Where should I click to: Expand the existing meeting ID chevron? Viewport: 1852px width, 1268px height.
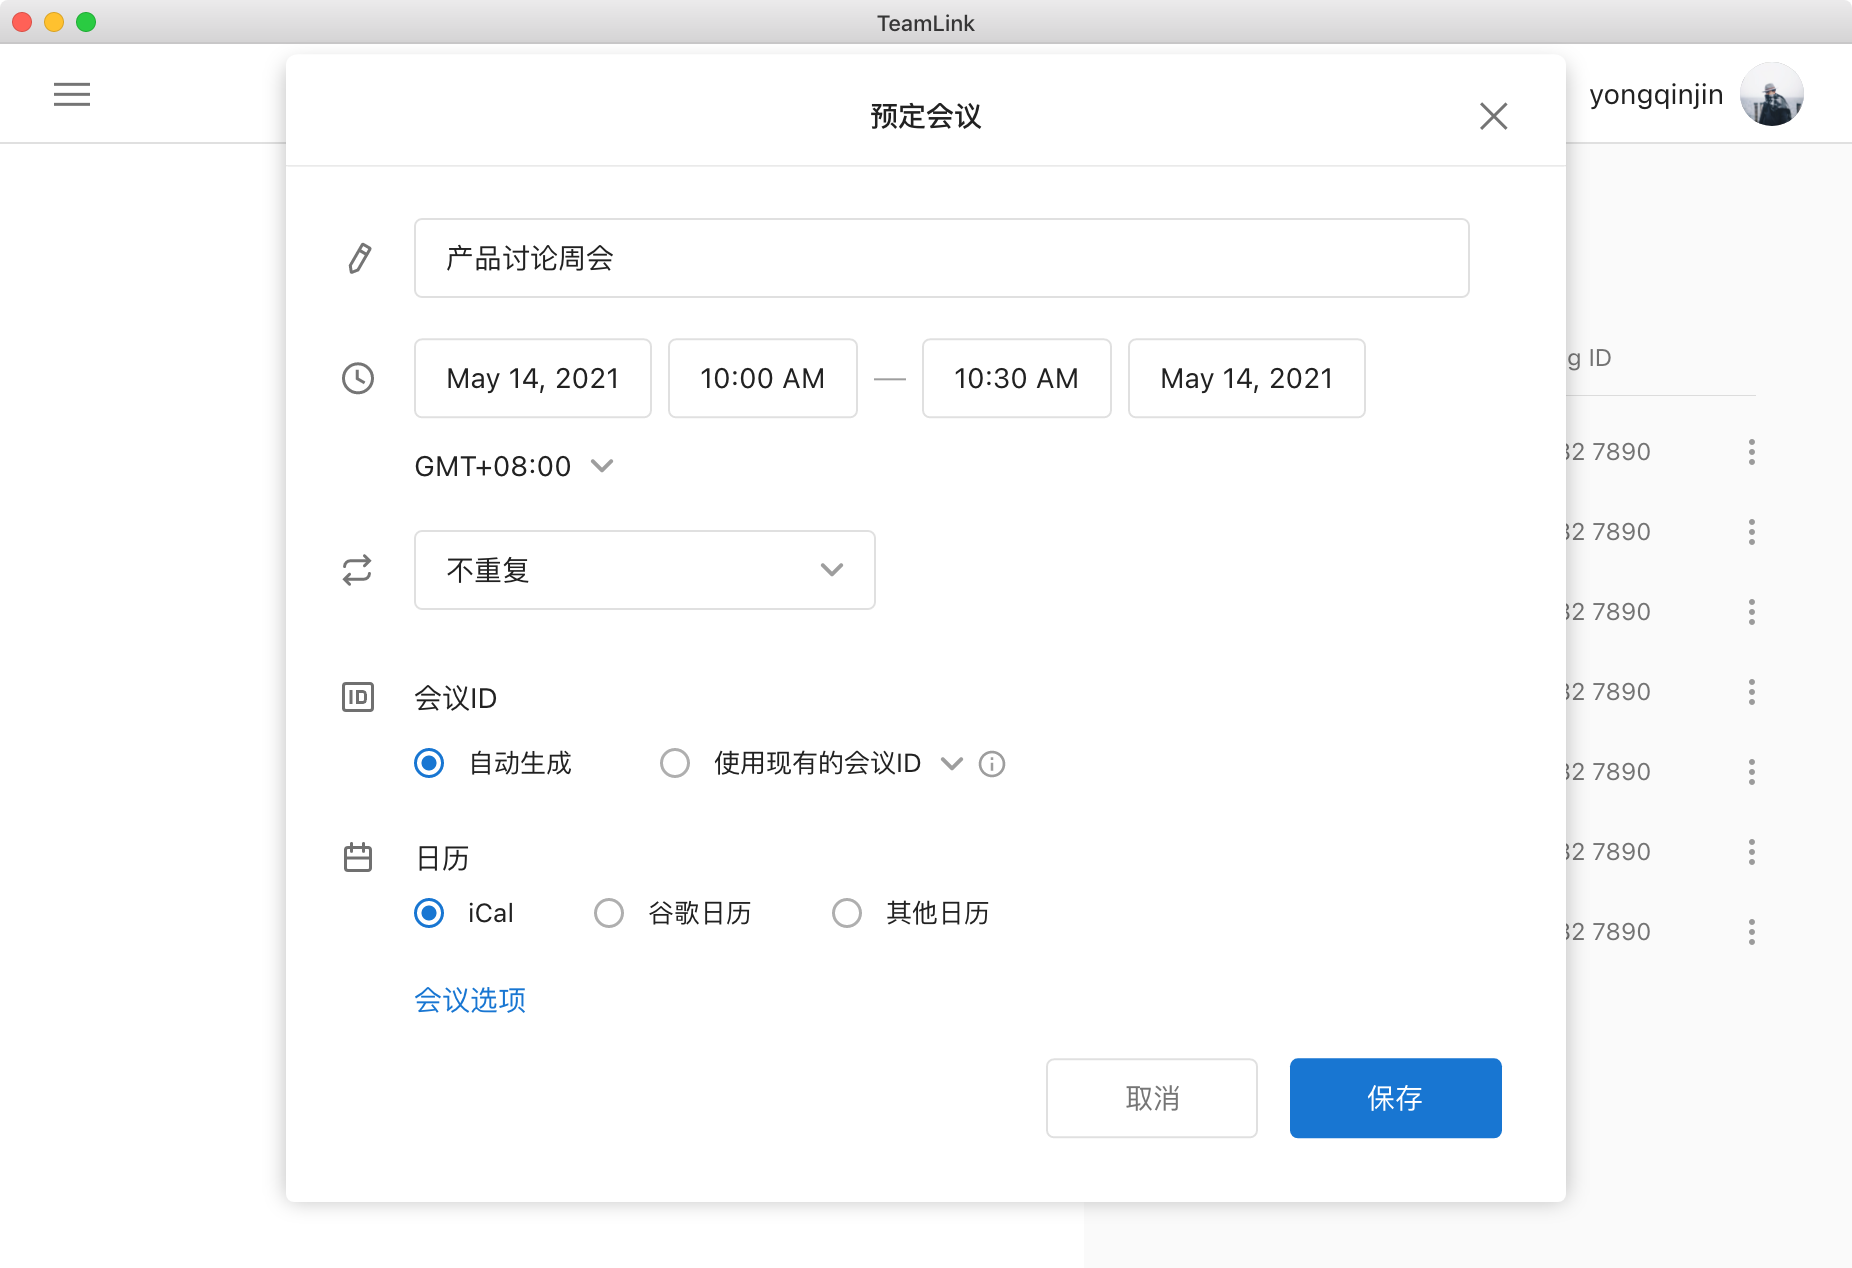click(x=952, y=764)
